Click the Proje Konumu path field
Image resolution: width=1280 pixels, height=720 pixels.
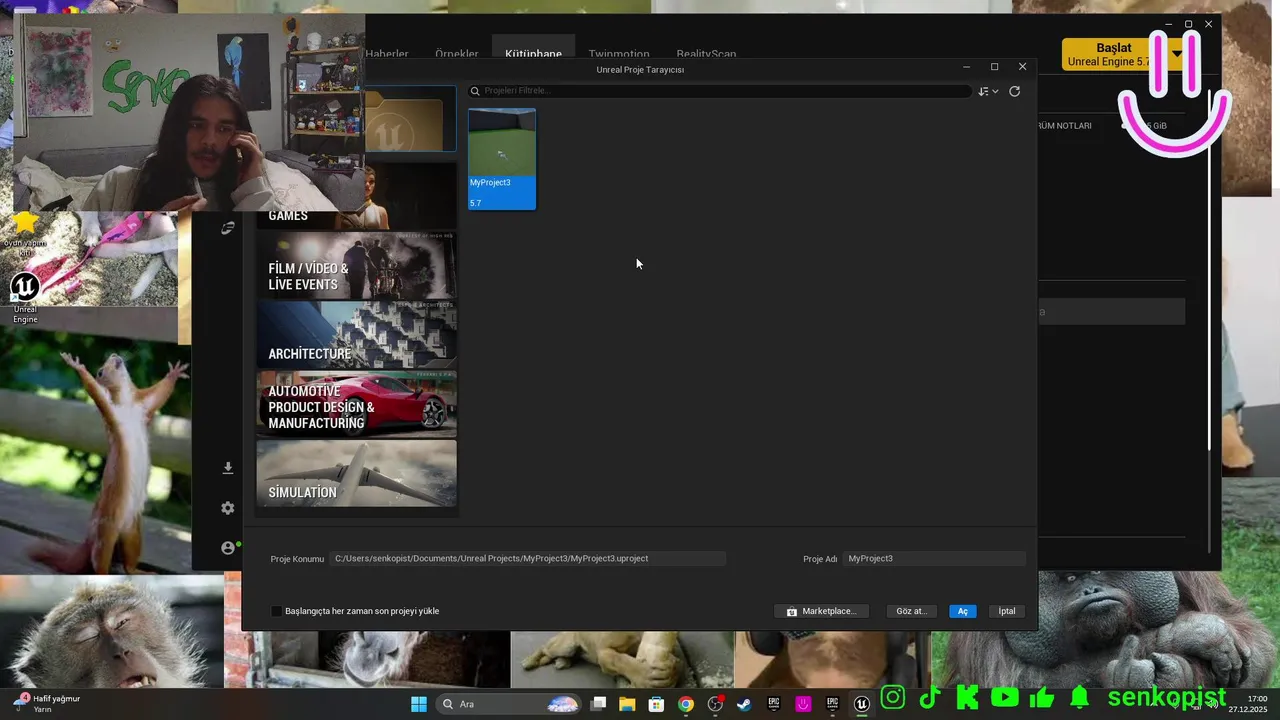(528, 558)
